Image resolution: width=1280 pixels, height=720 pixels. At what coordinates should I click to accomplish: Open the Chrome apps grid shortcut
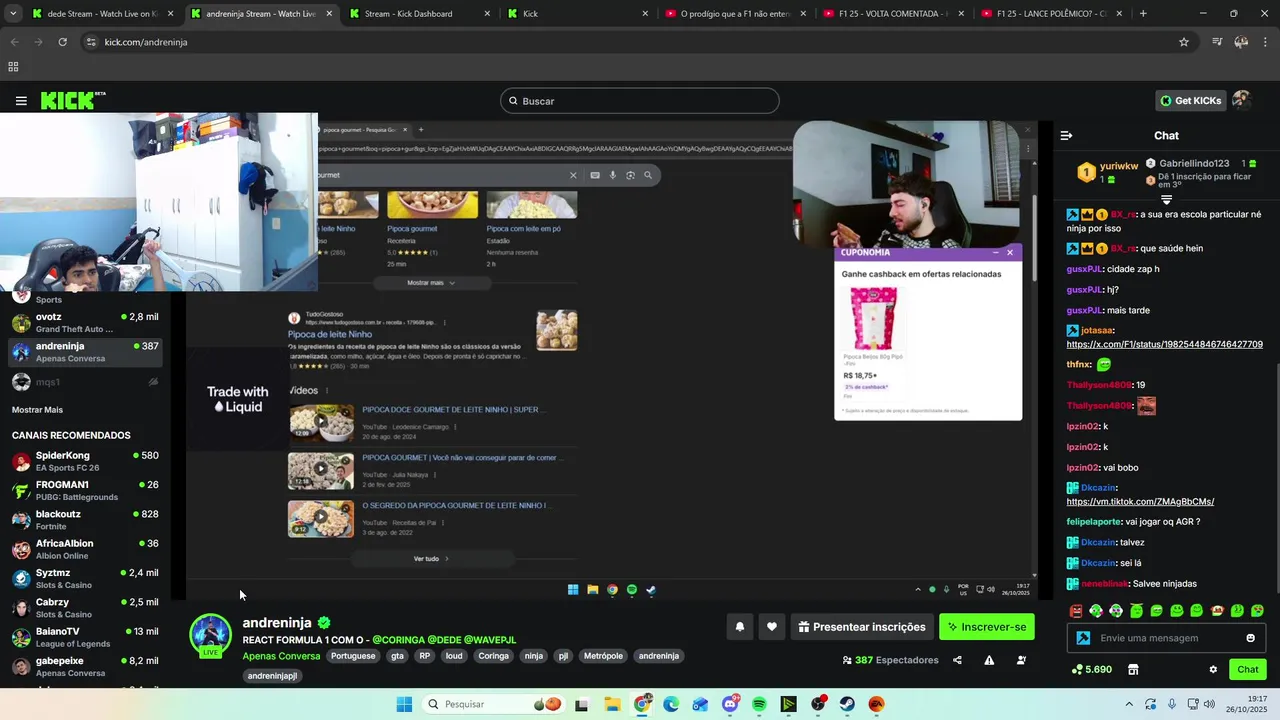click(x=13, y=67)
